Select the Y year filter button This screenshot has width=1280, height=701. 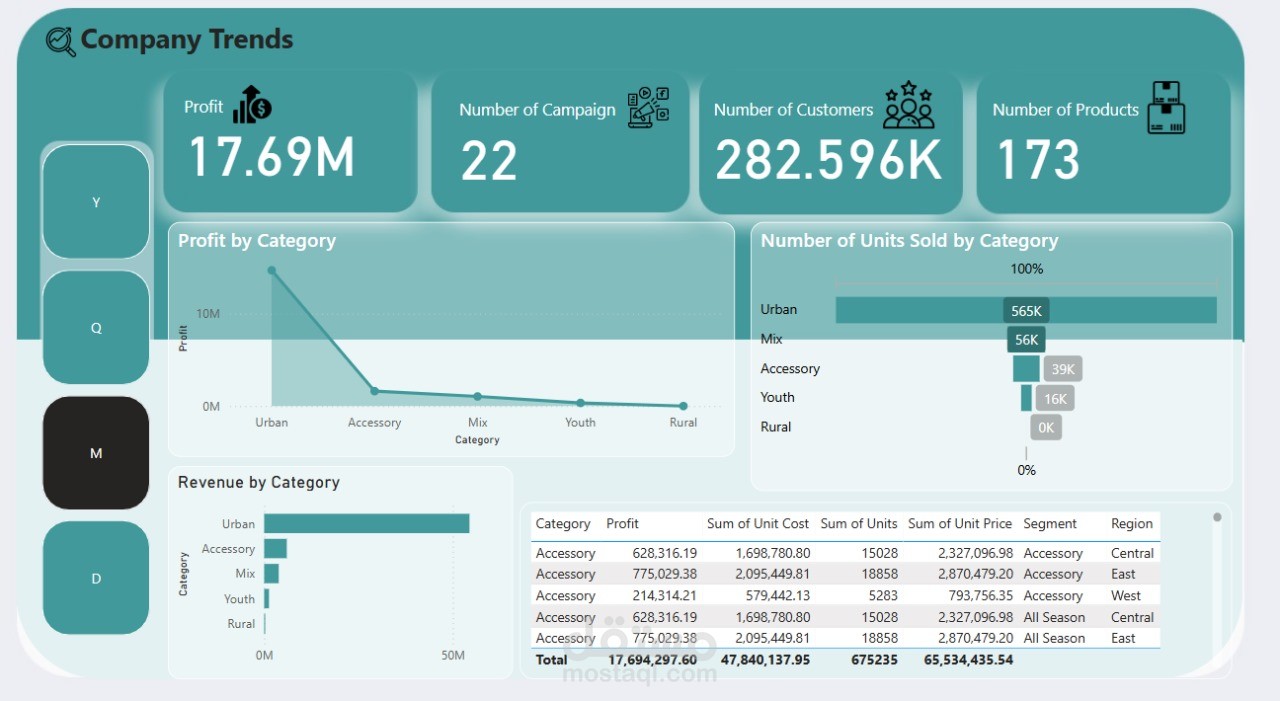[96, 202]
